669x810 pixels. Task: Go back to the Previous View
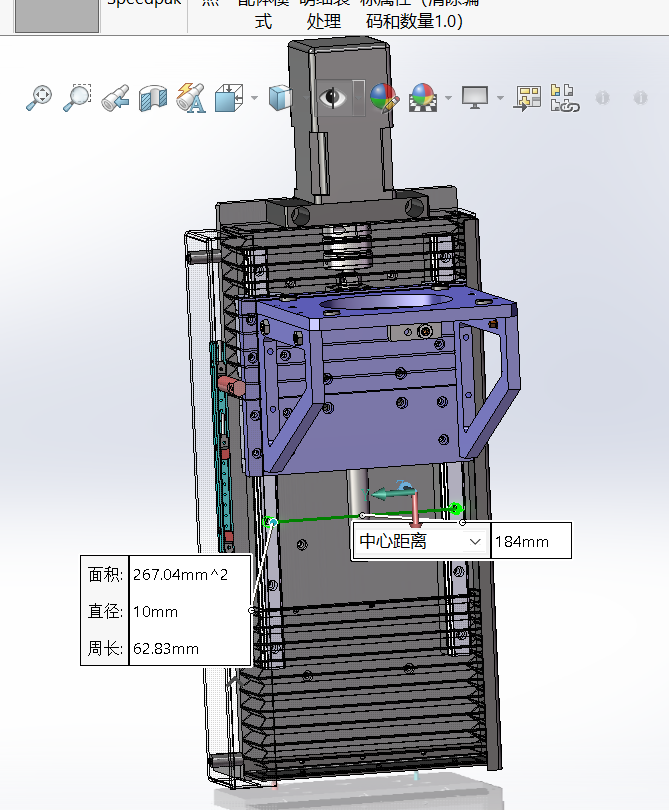(115, 98)
